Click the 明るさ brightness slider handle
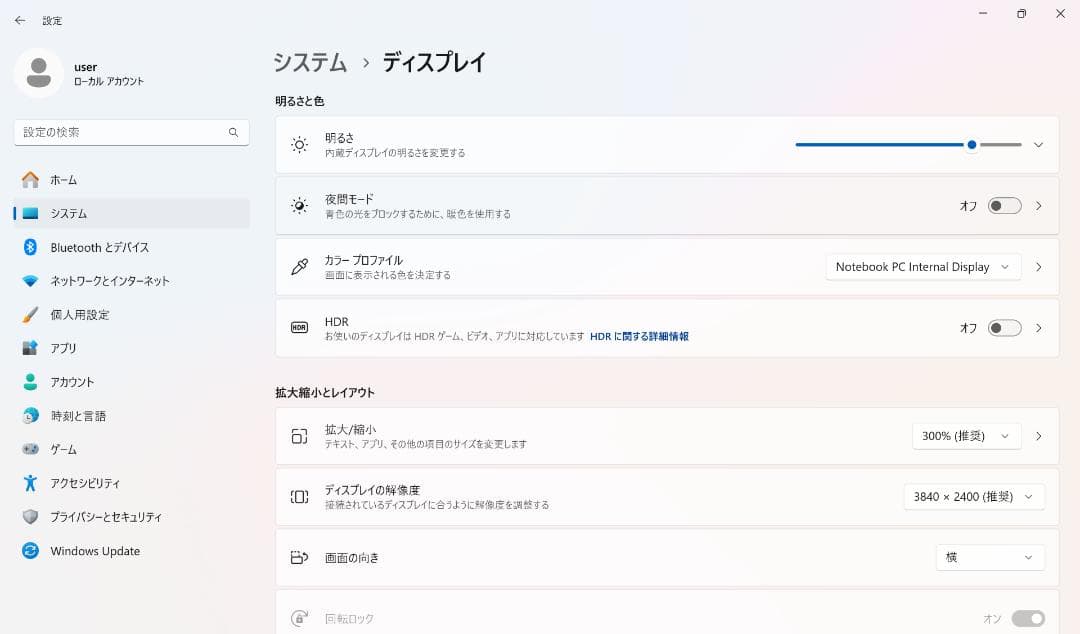The width and height of the screenshot is (1080, 634). point(972,145)
